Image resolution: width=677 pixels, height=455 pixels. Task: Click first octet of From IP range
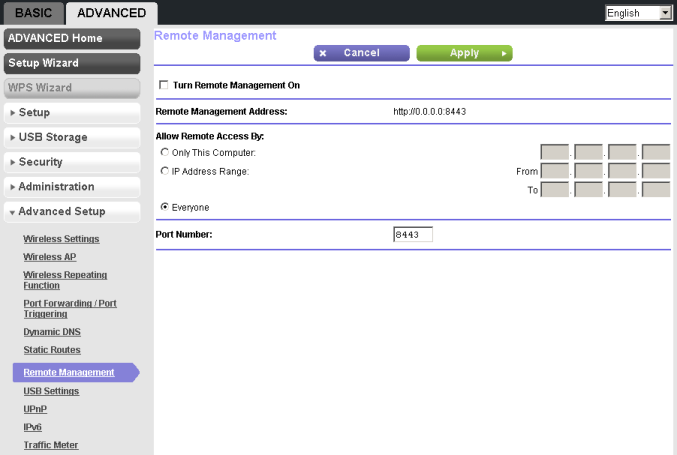(x=555, y=171)
